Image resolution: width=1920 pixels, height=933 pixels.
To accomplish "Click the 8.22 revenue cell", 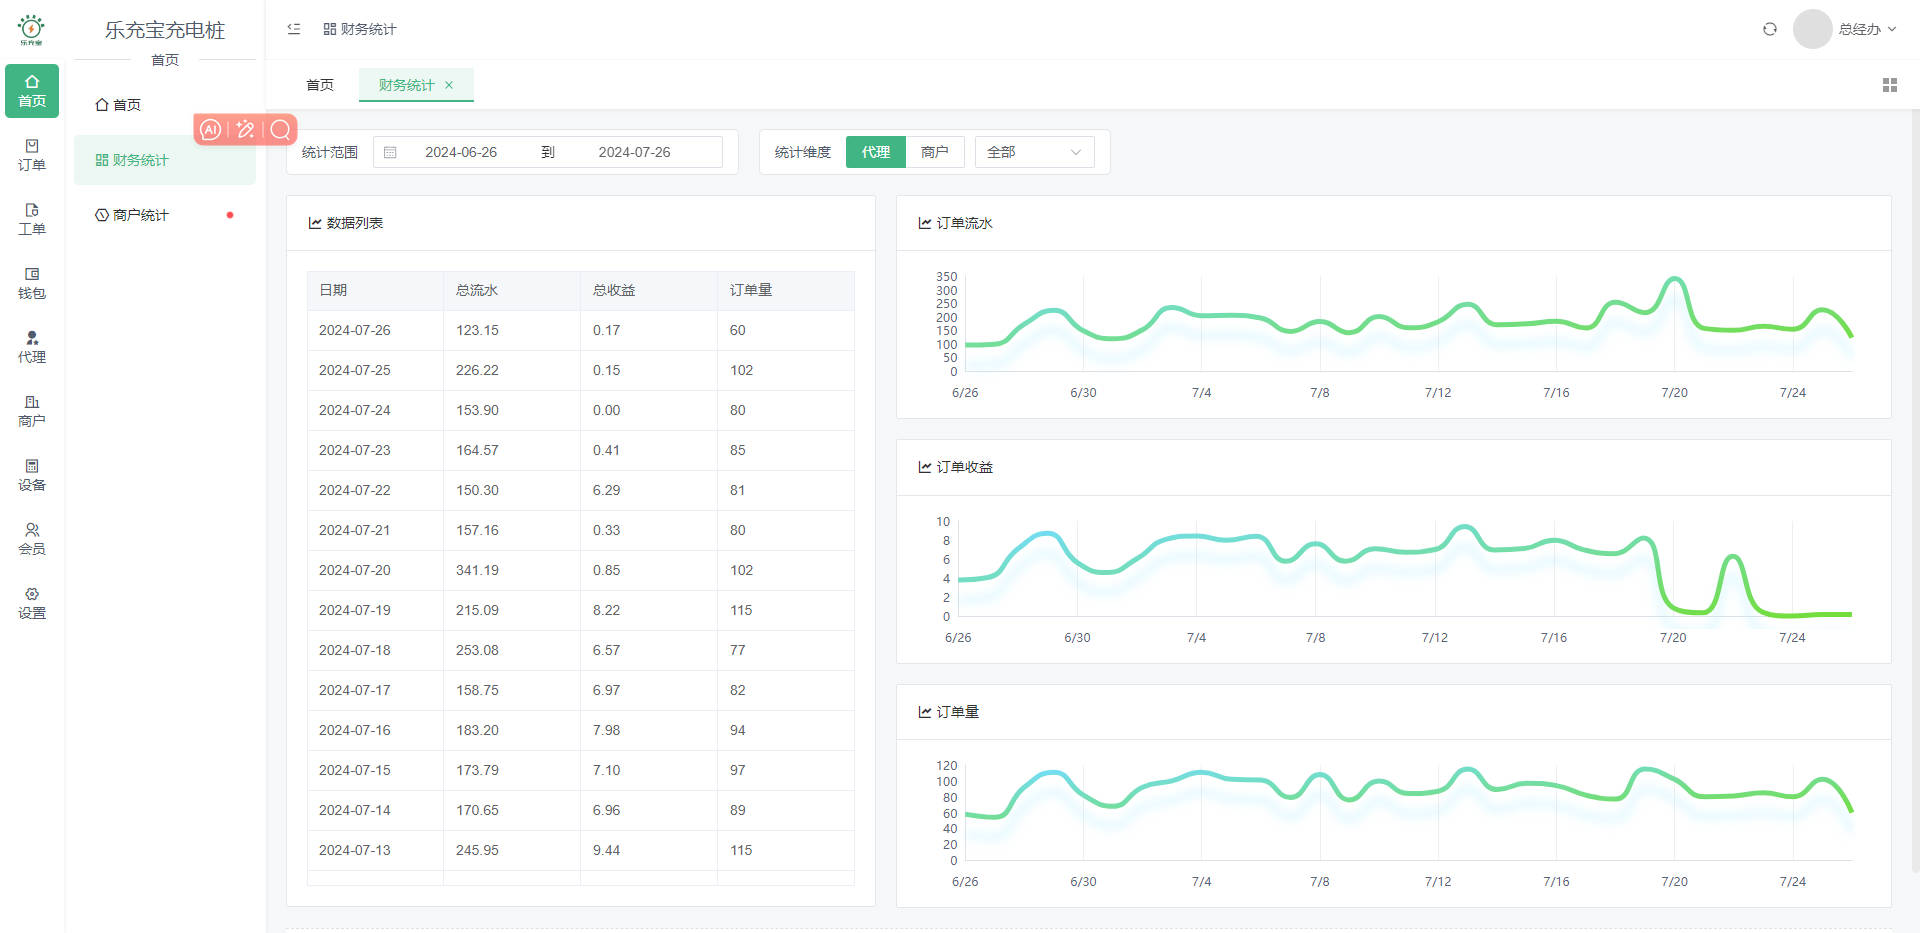I will 649,610.
